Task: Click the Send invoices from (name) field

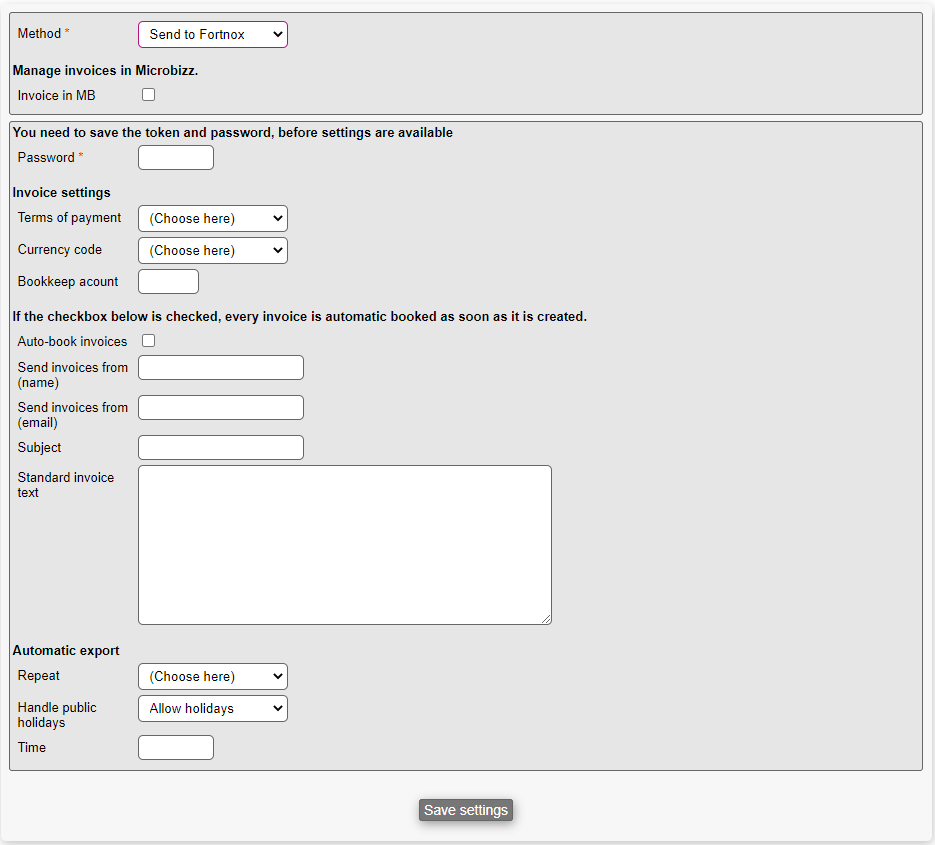Action: pyautogui.click(x=220, y=368)
